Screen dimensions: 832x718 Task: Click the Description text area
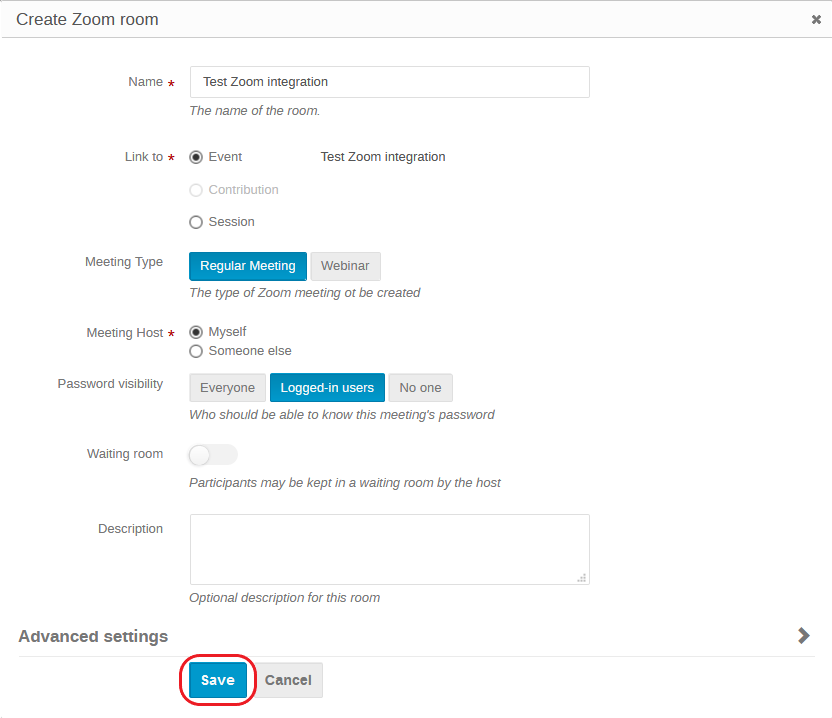pyautogui.click(x=389, y=549)
